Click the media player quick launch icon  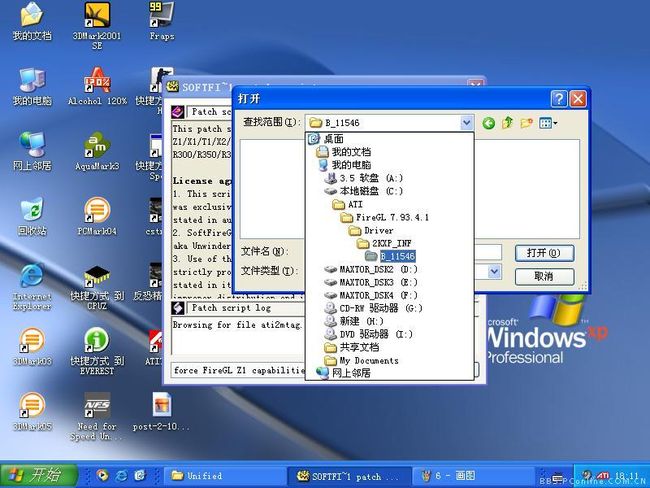[102, 476]
